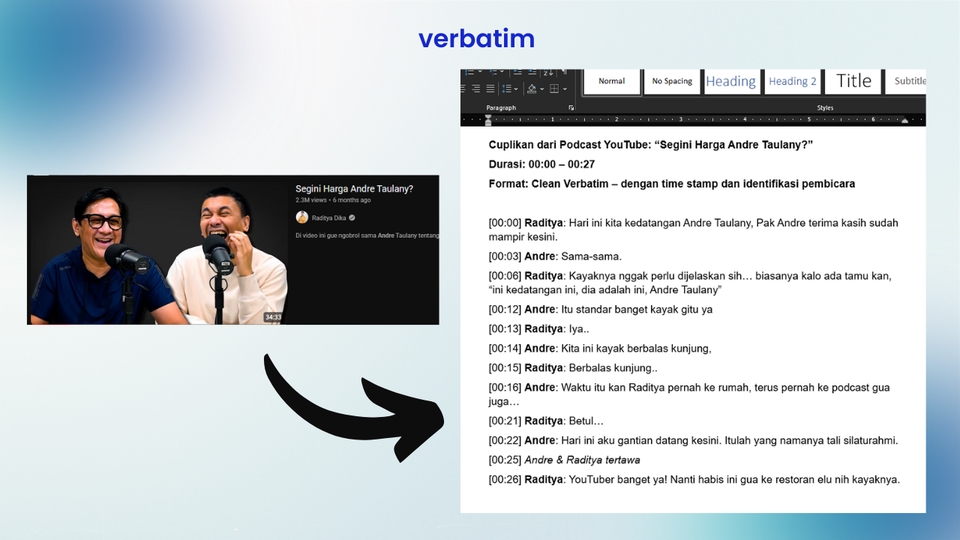Apply the No Spacing style

click(x=672, y=81)
